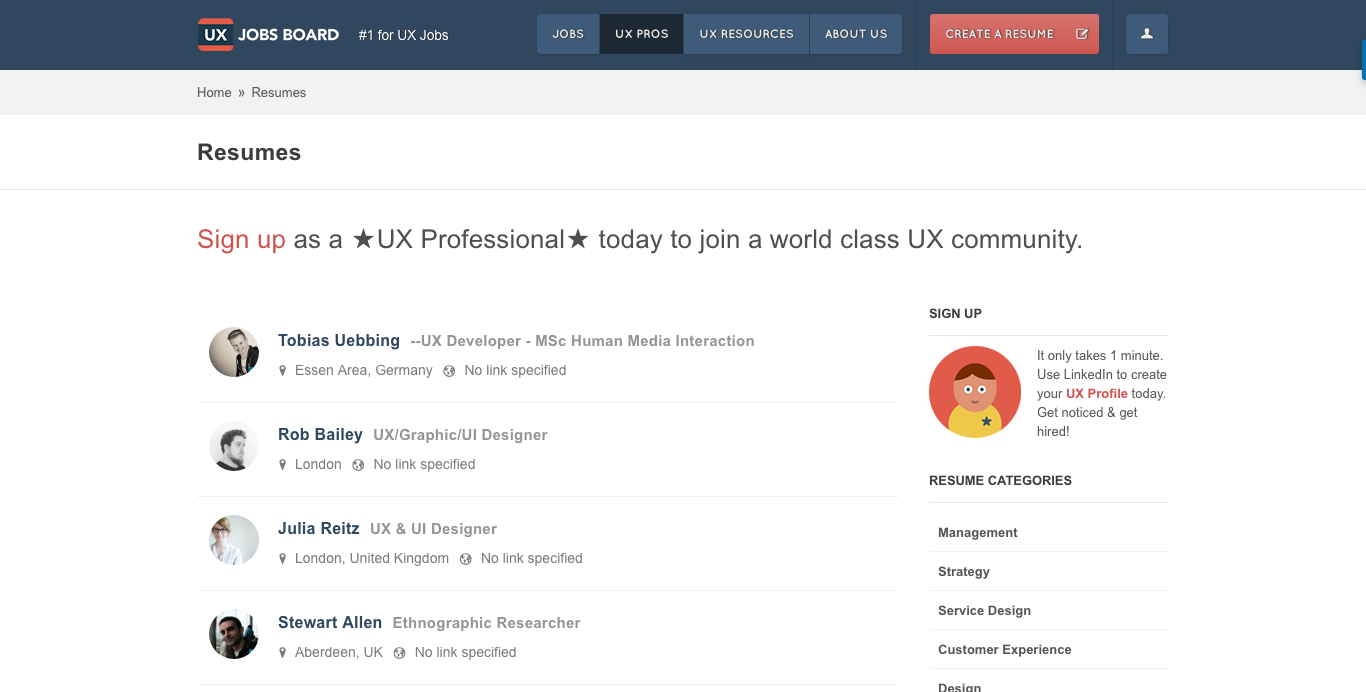The width and height of the screenshot is (1366, 692).
Task: Browse the Management resume category
Action: point(977,532)
